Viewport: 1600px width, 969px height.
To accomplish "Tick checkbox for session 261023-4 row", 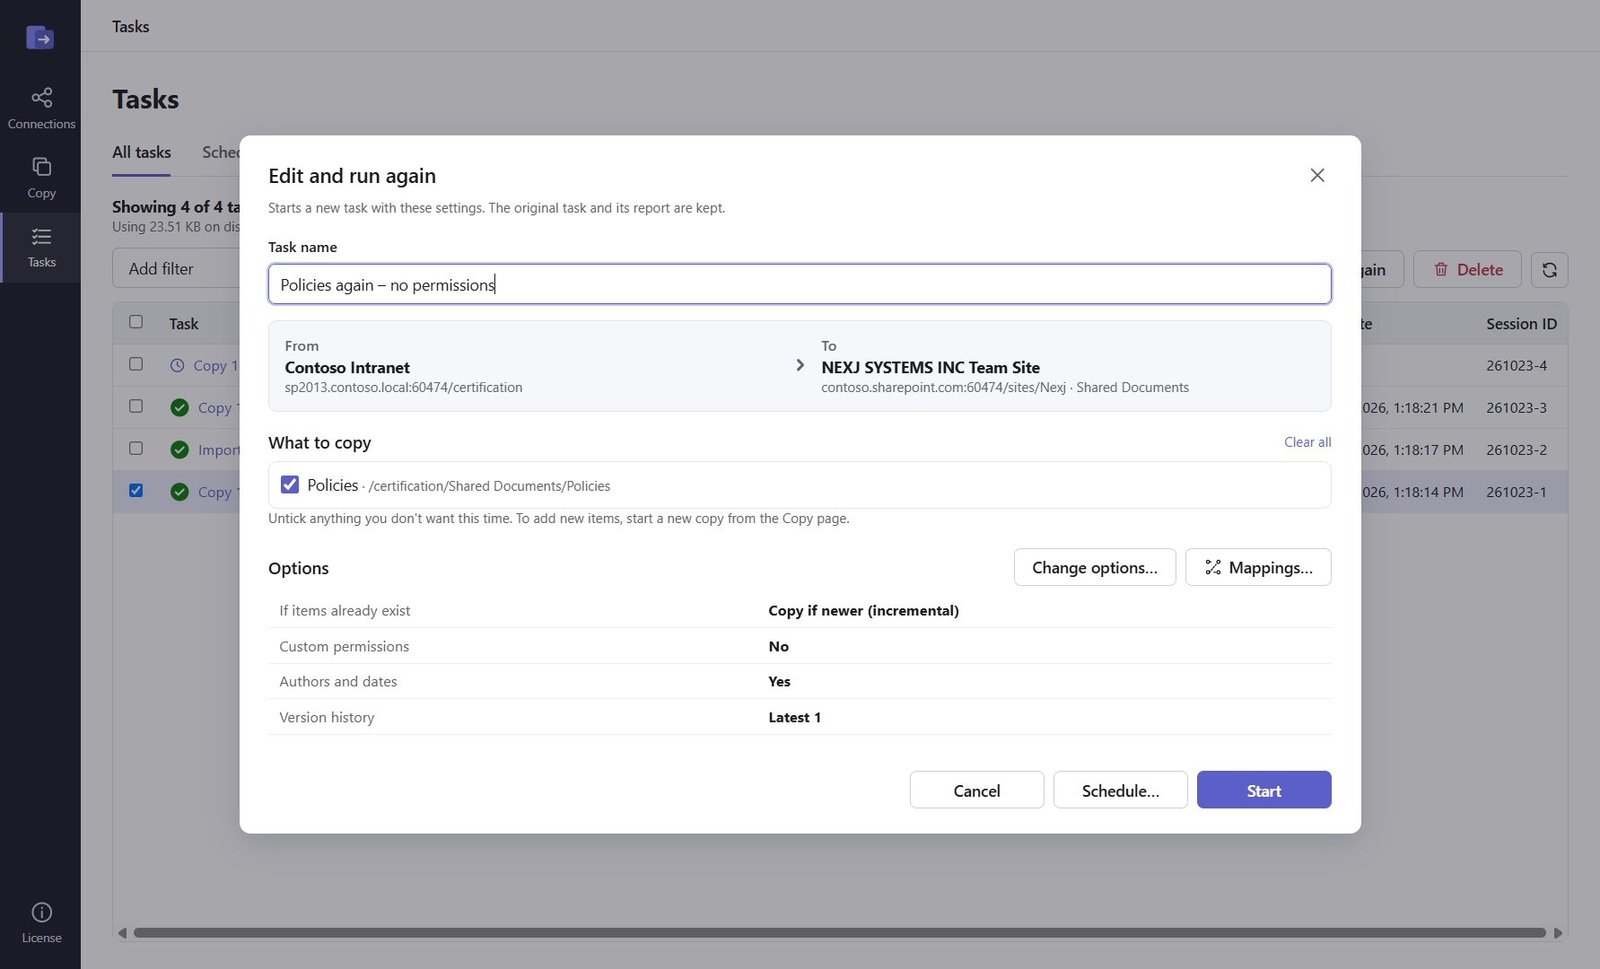I will (x=136, y=364).
